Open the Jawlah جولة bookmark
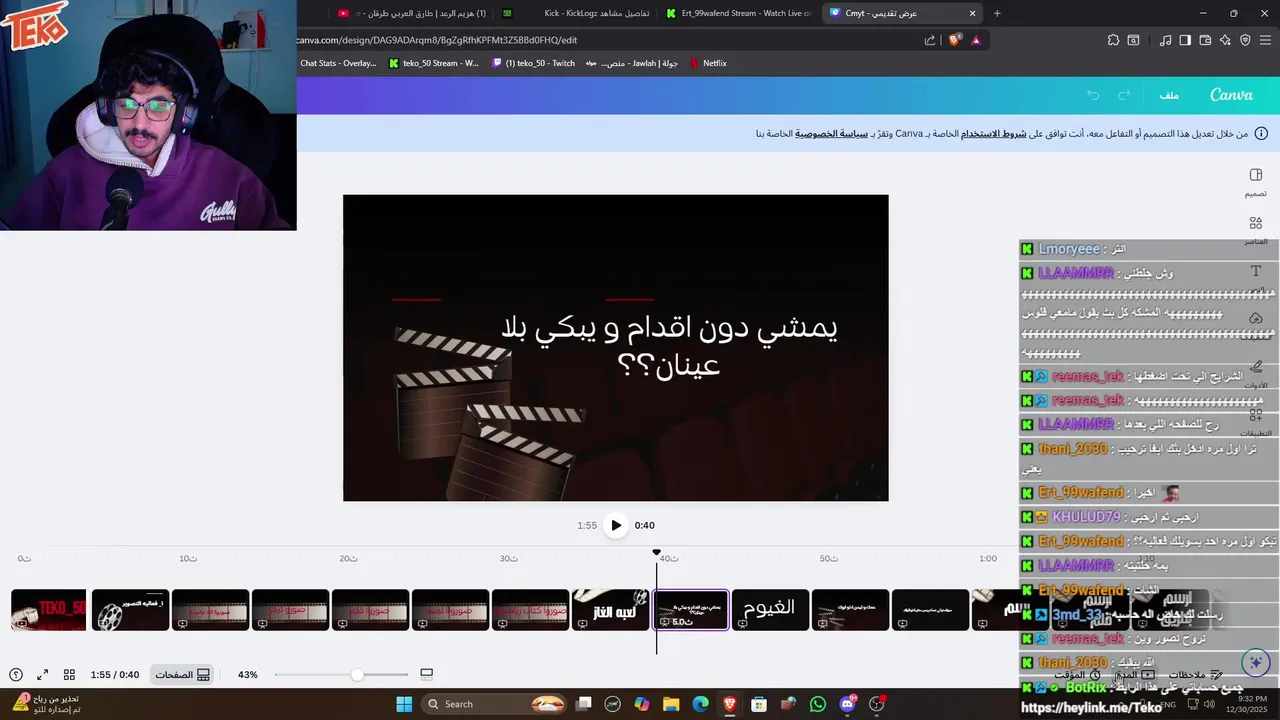 click(x=632, y=63)
